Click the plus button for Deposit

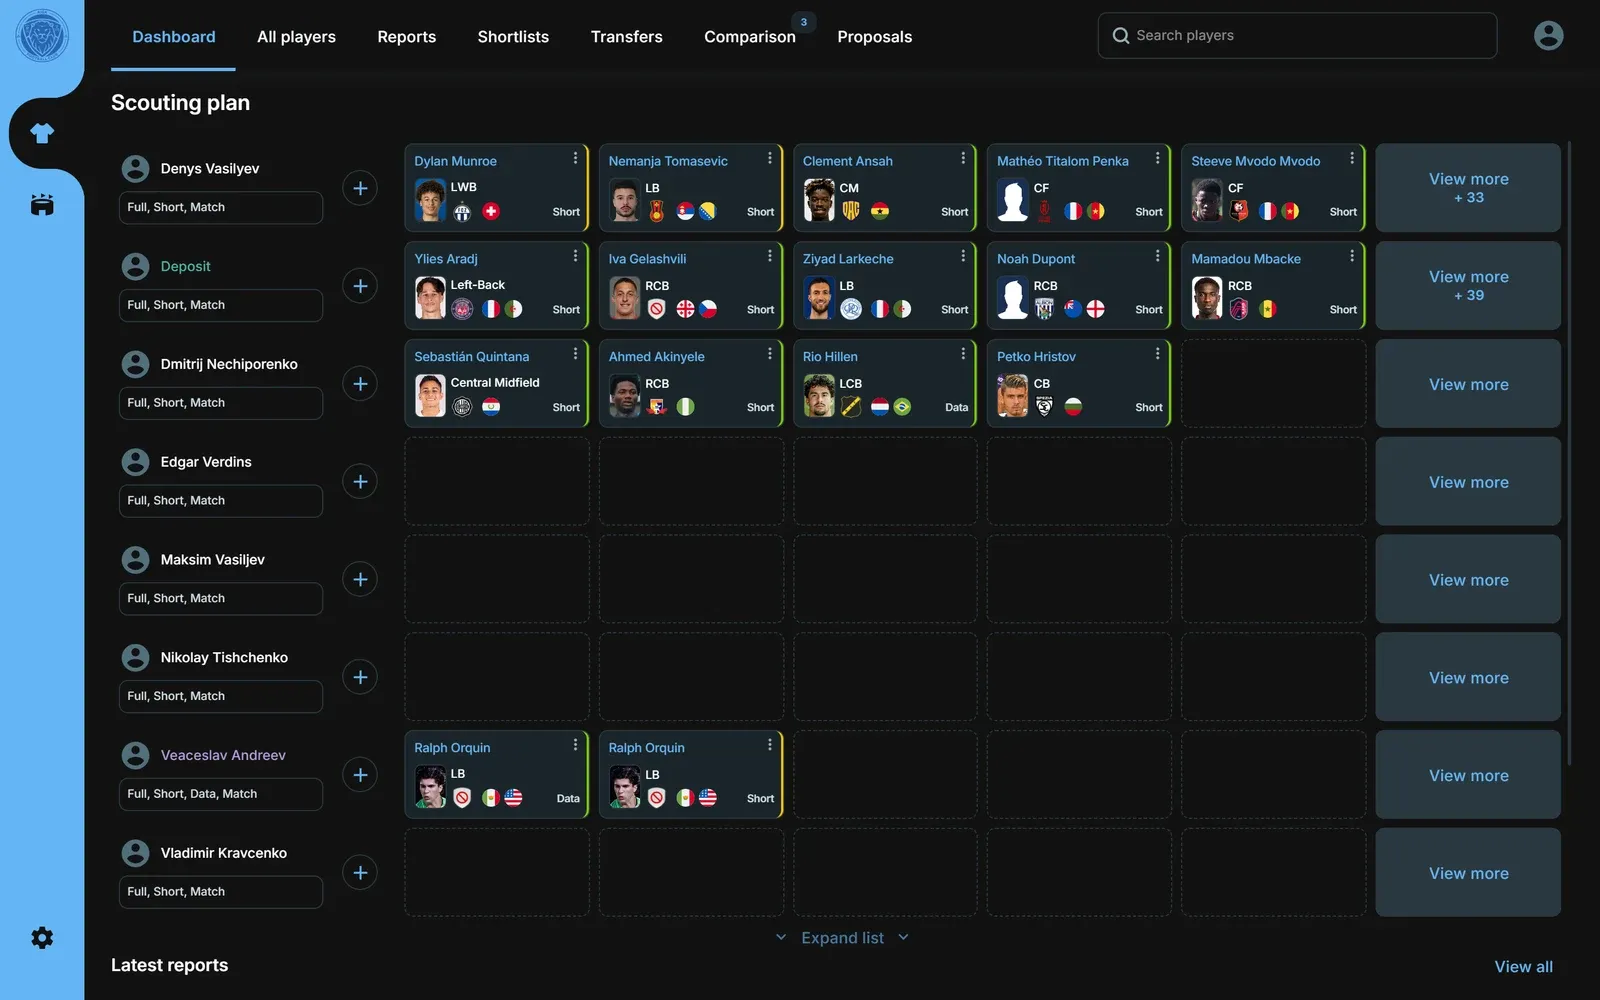(360, 286)
